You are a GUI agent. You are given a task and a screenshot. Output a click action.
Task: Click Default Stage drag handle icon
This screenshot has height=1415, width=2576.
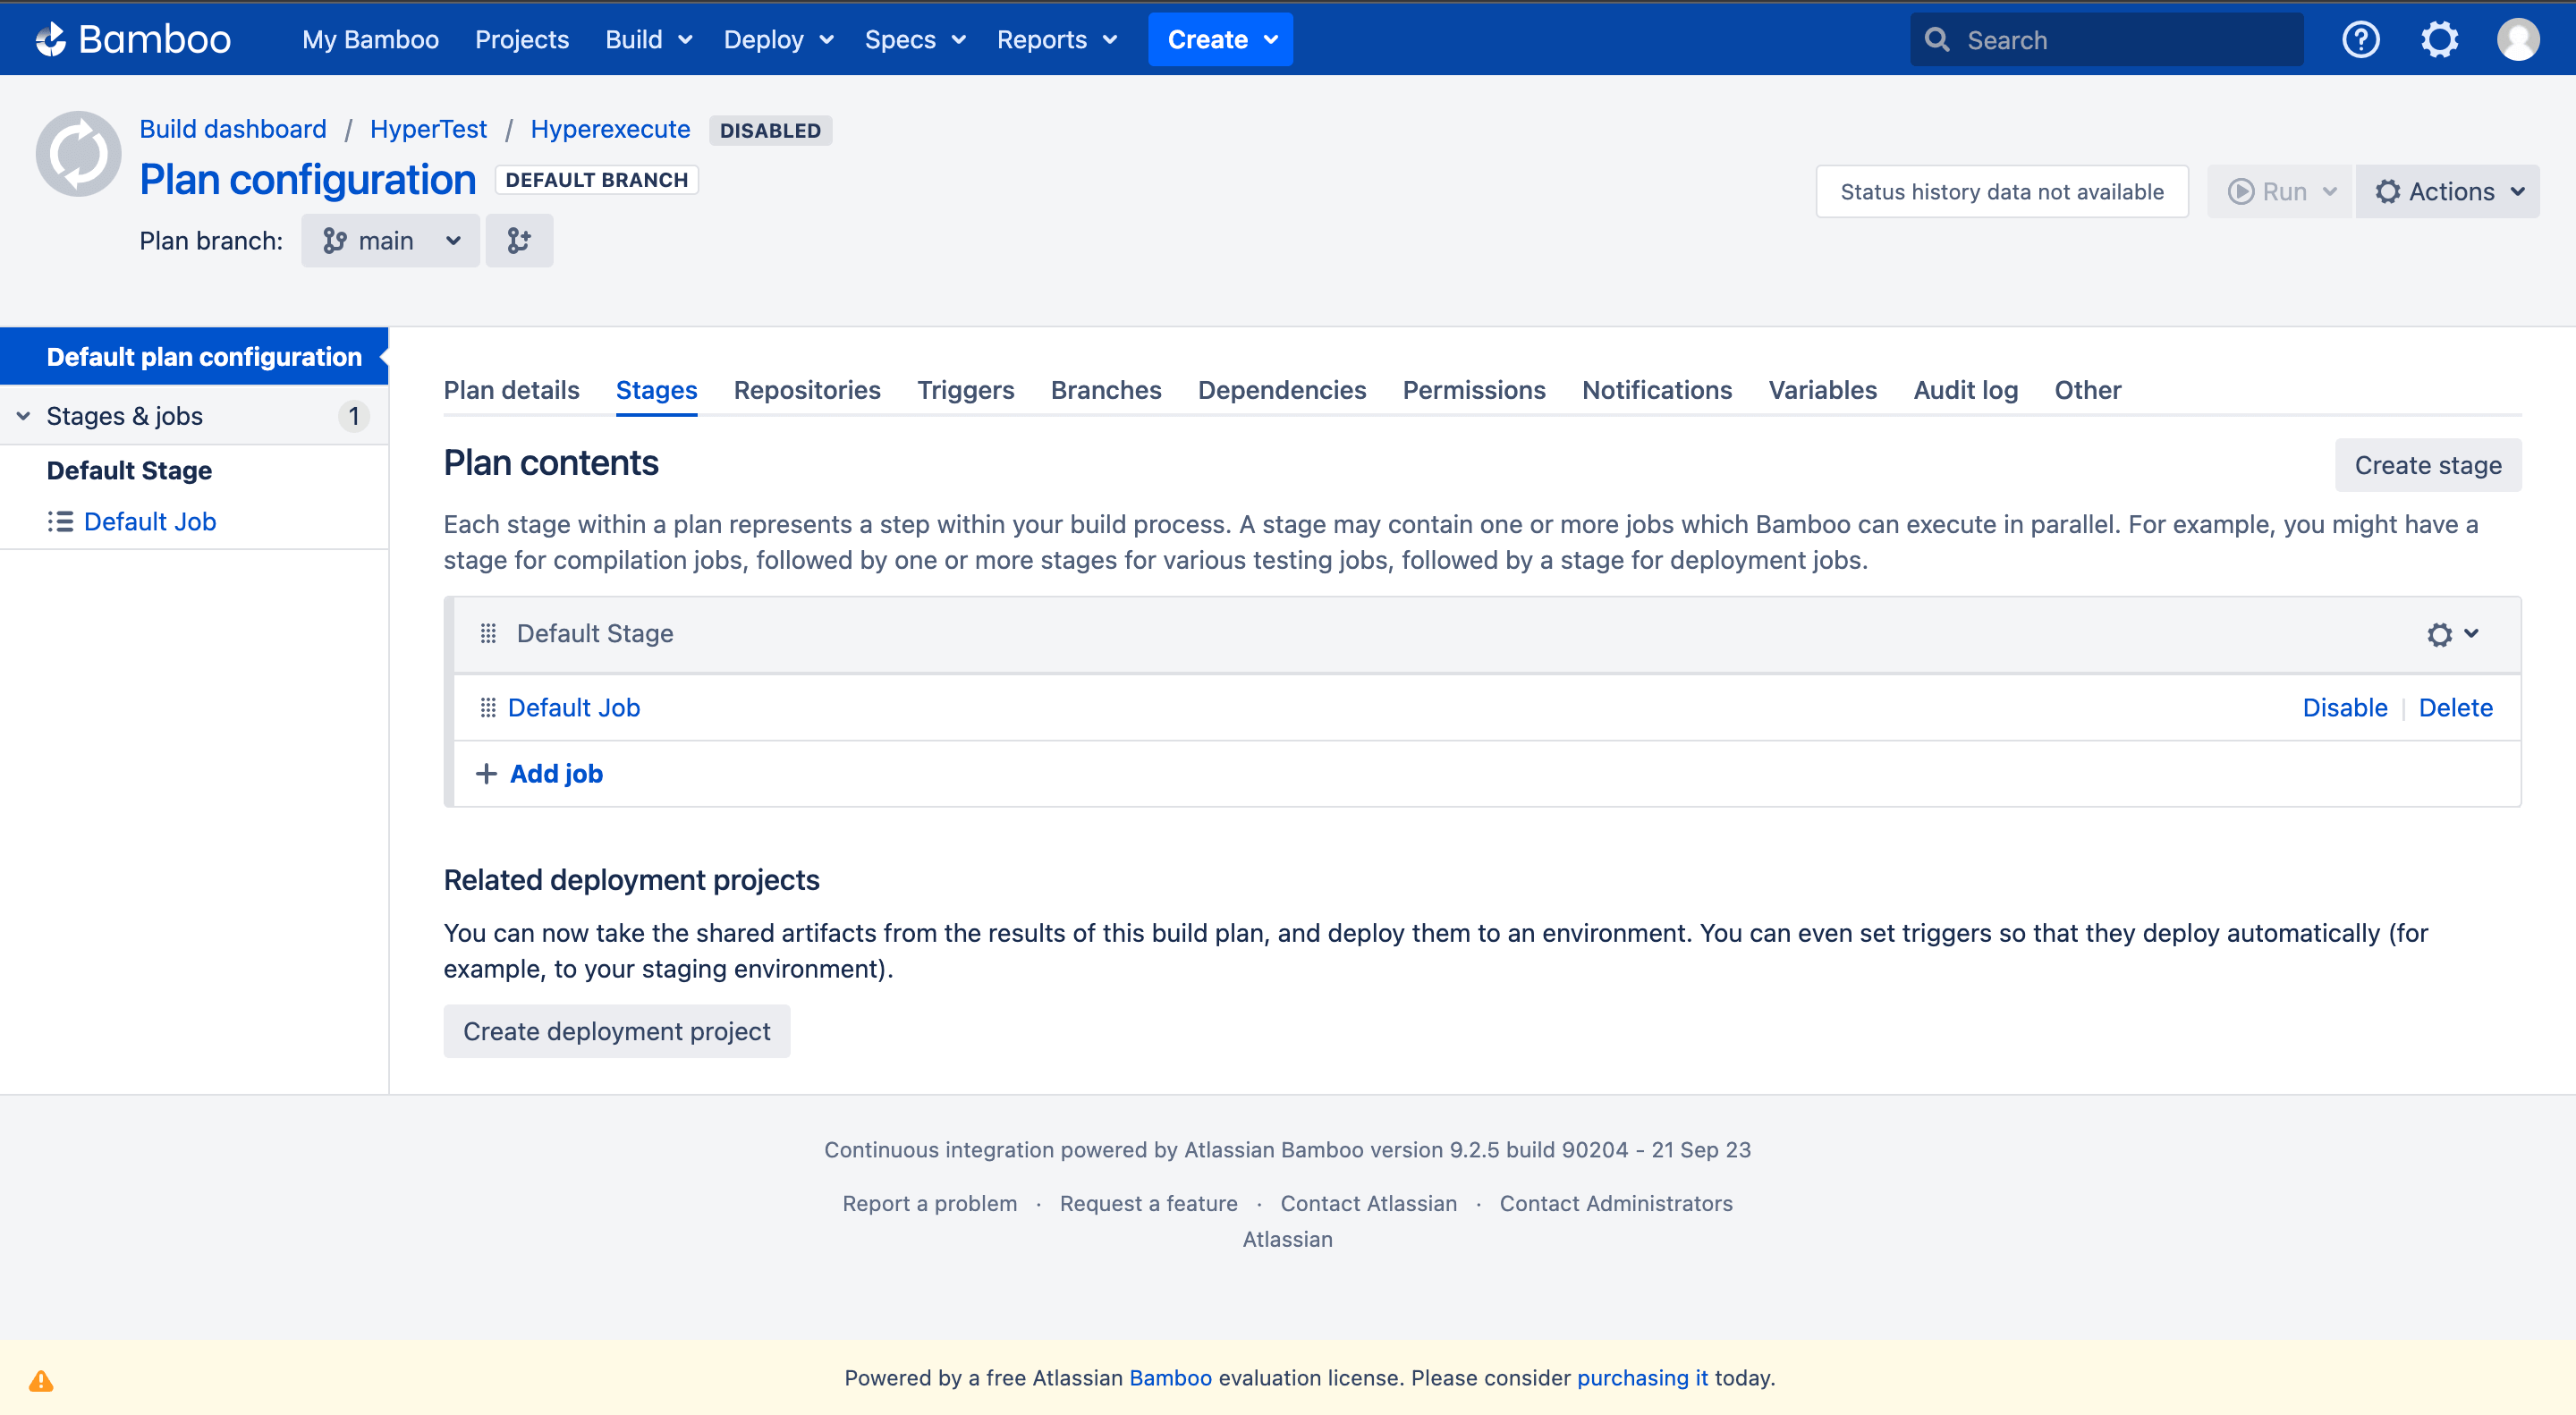[488, 633]
